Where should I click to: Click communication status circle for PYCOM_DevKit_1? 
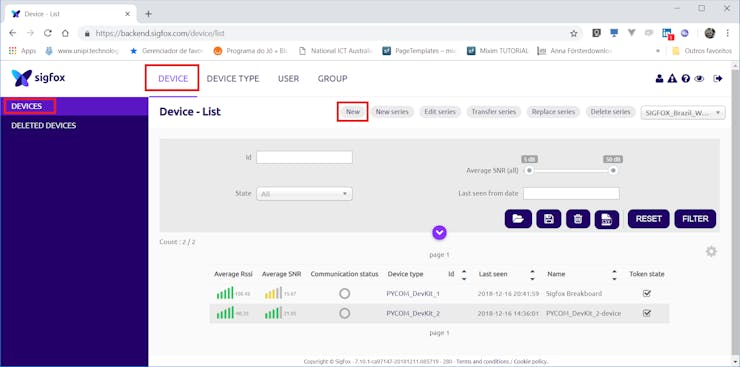click(345, 293)
